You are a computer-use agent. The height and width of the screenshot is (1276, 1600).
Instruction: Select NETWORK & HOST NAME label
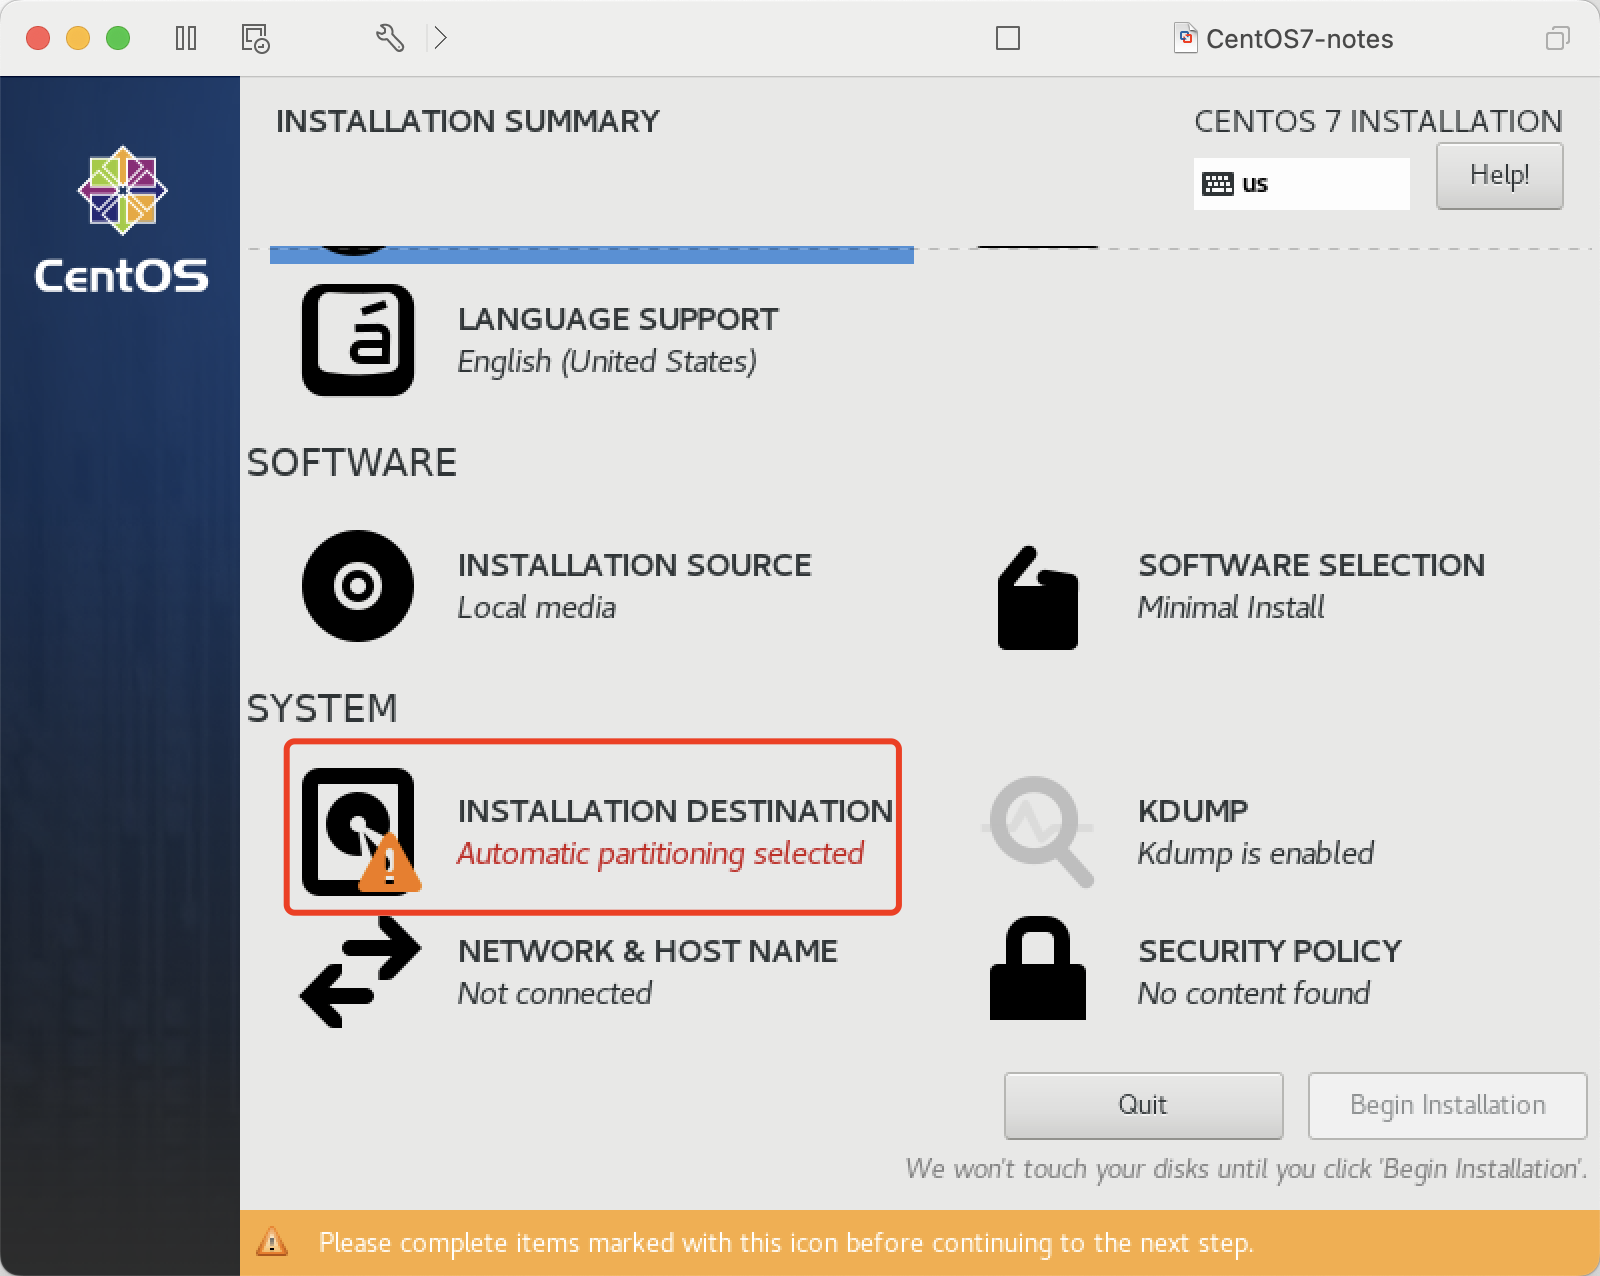point(647,951)
